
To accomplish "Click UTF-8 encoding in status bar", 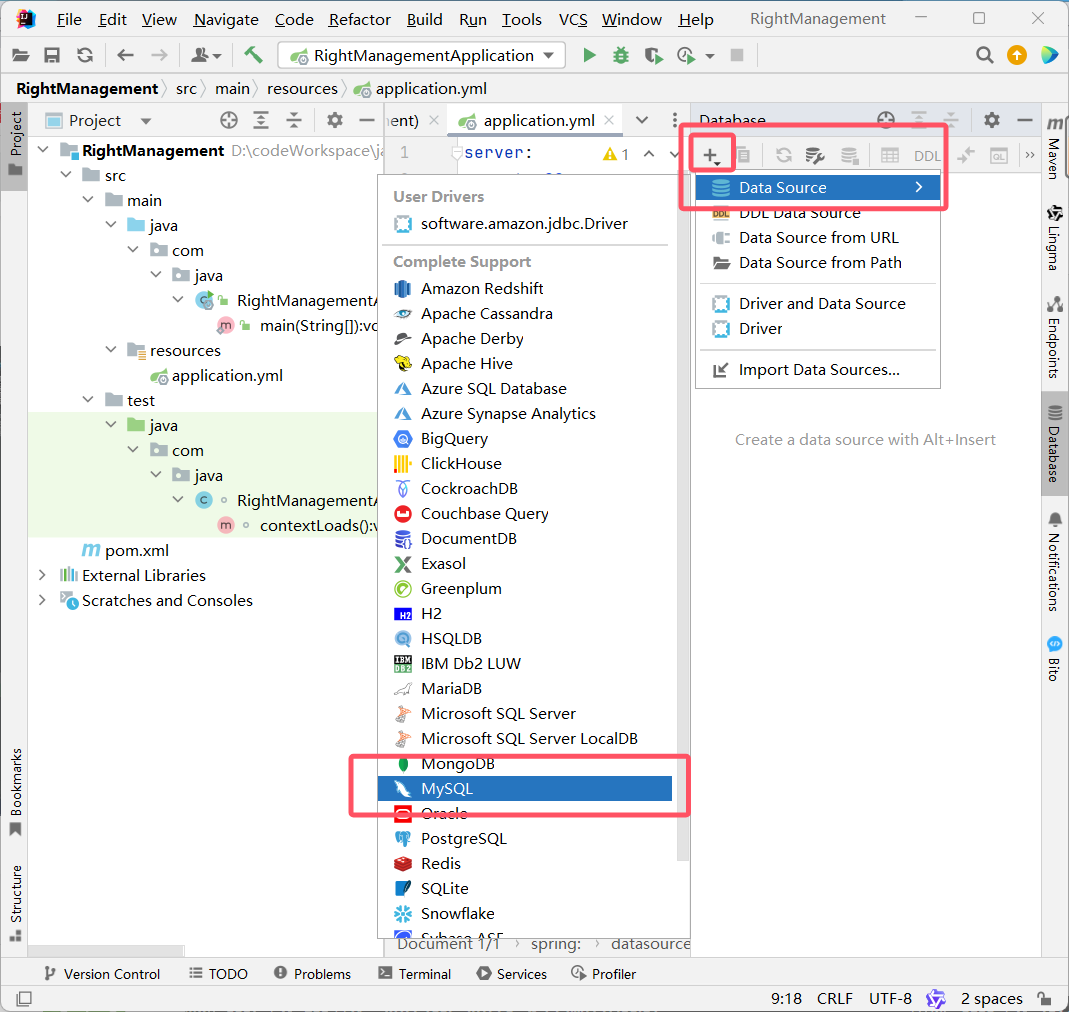I will click(x=890, y=999).
